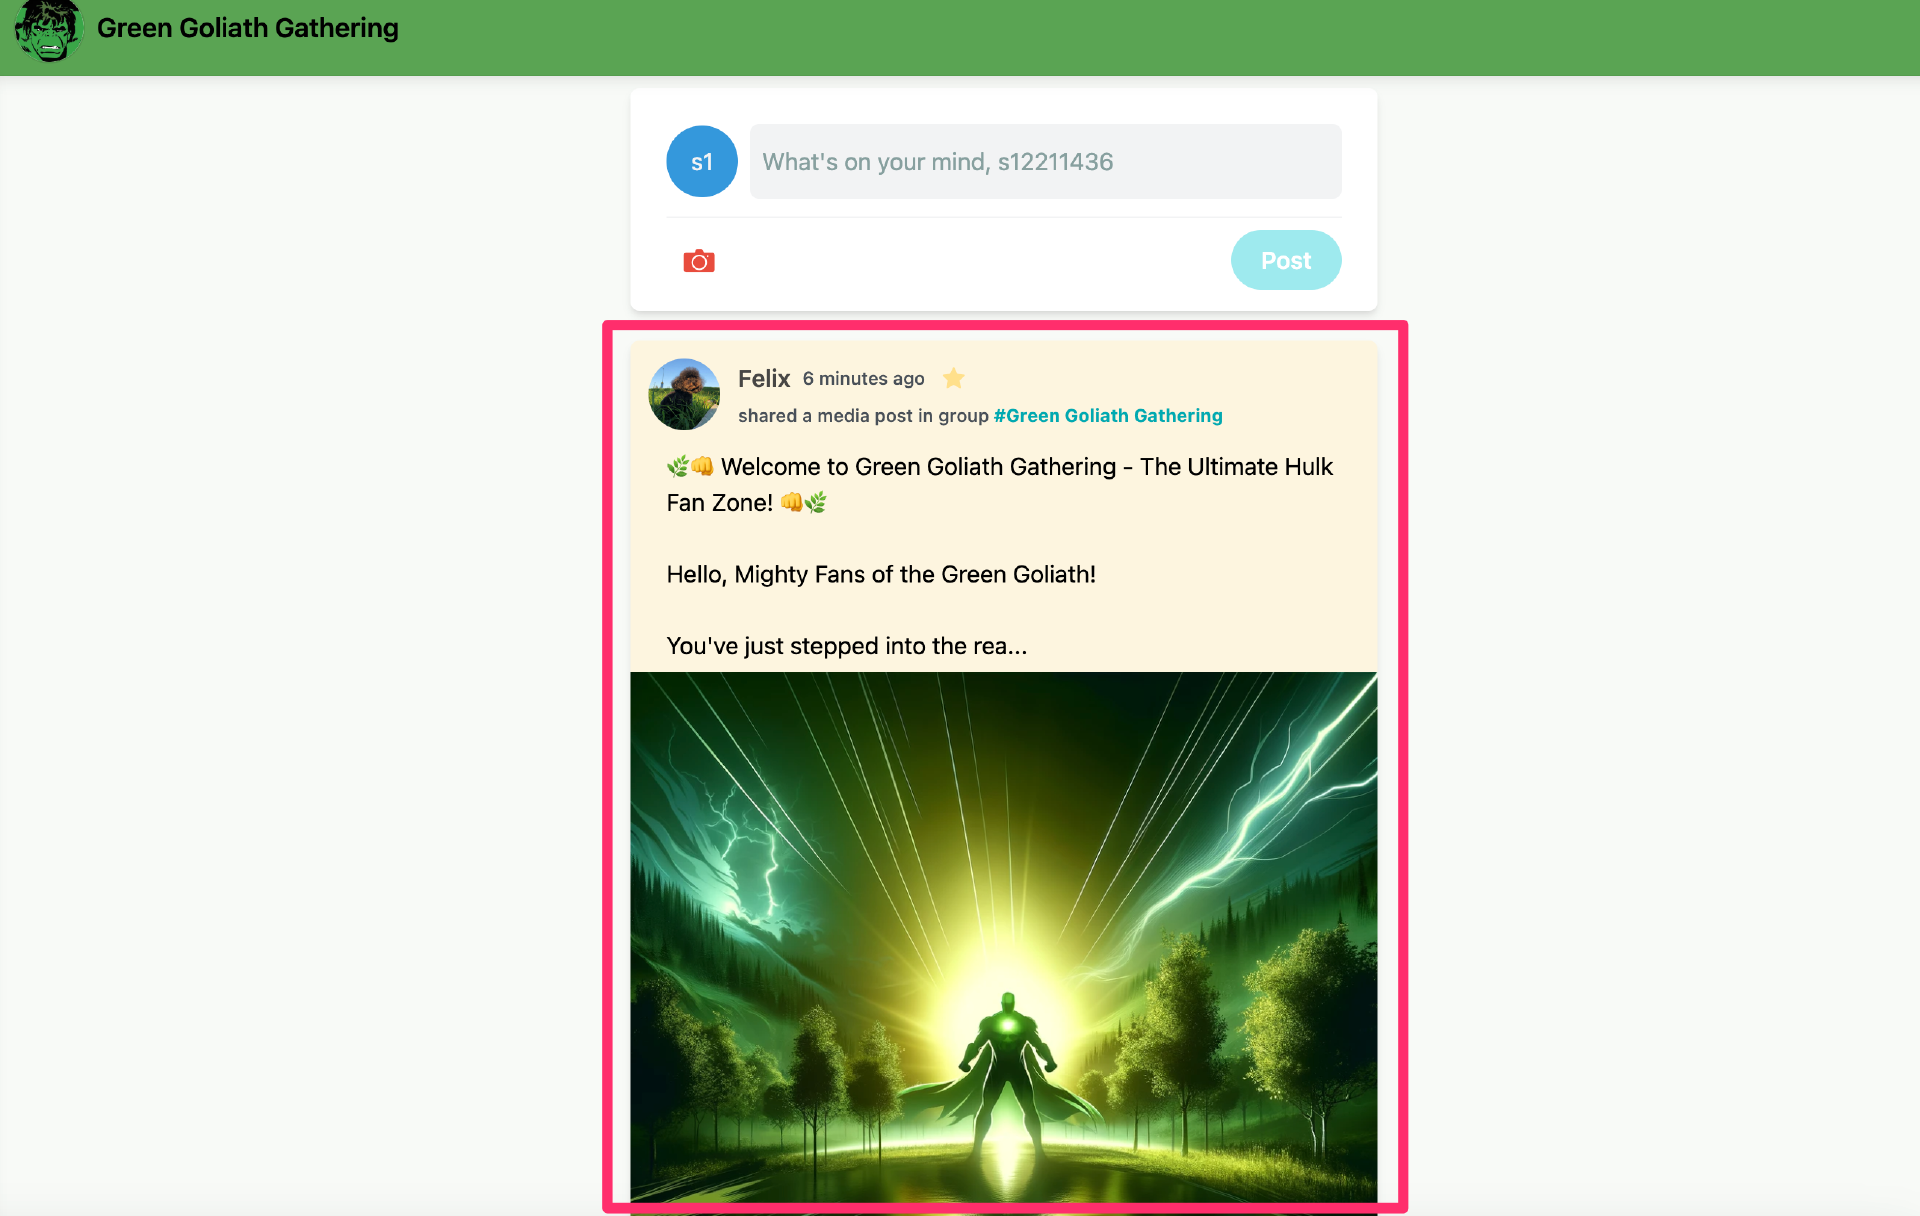Click the truncated post text ending in 'rea...'
The width and height of the screenshot is (1920, 1216).
(x=846, y=645)
